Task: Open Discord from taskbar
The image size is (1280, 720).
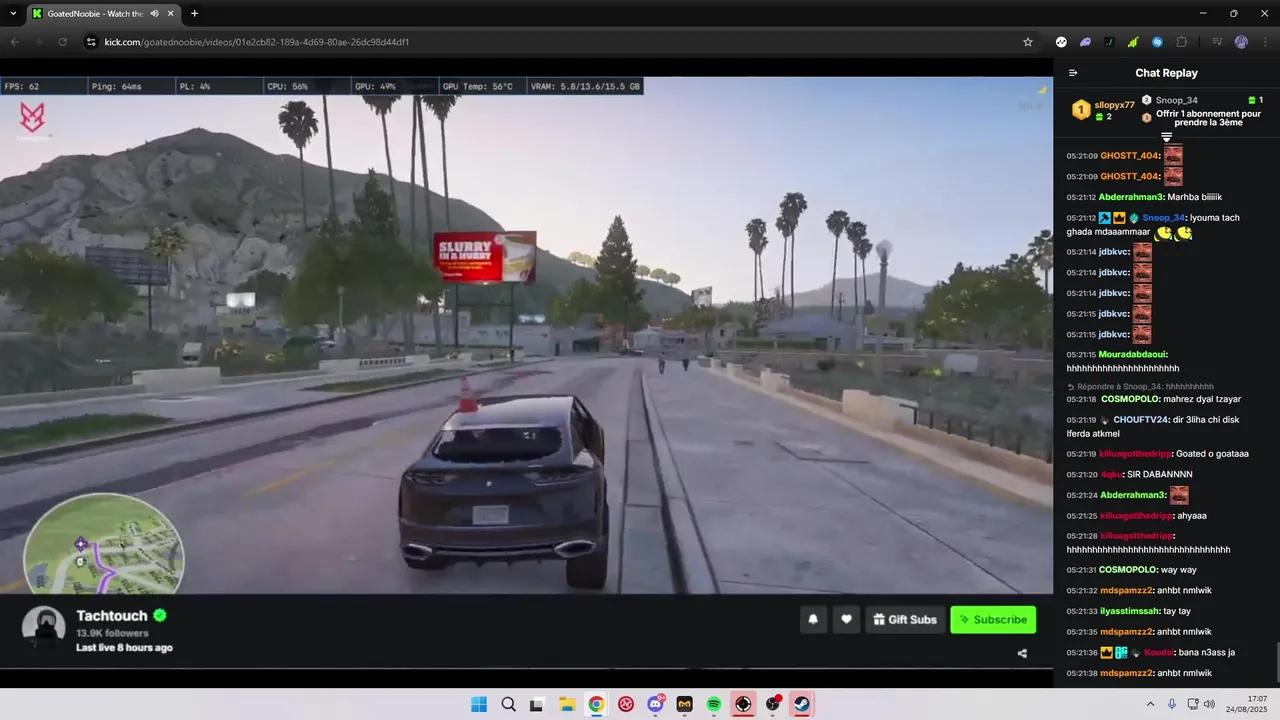Action: click(655, 704)
